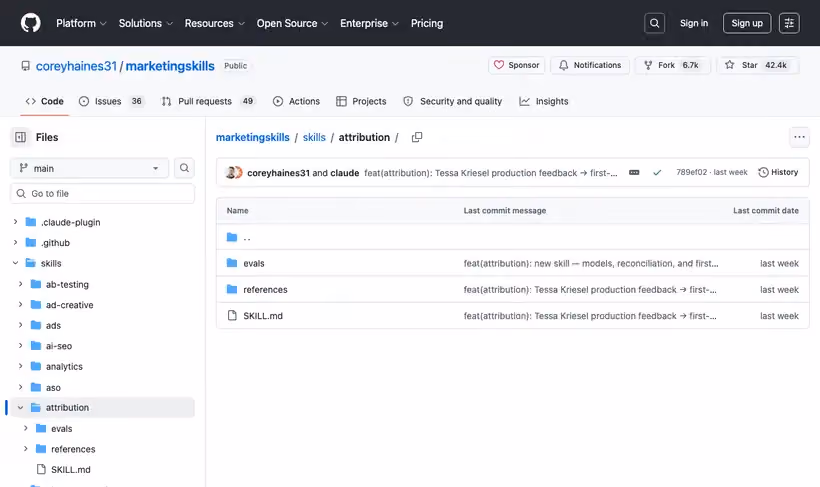This screenshot has width=820, height=487.
Task: Expand the ai-seo folder chevron
Action: point(20,345)
